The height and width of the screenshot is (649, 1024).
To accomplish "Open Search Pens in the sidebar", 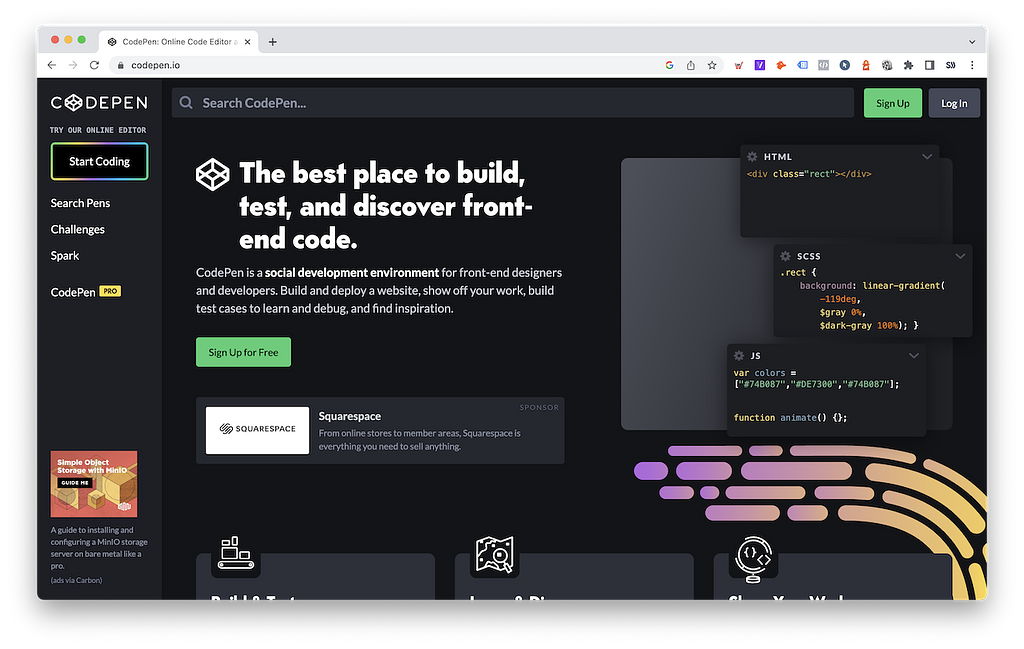I will tap(80, 203).
